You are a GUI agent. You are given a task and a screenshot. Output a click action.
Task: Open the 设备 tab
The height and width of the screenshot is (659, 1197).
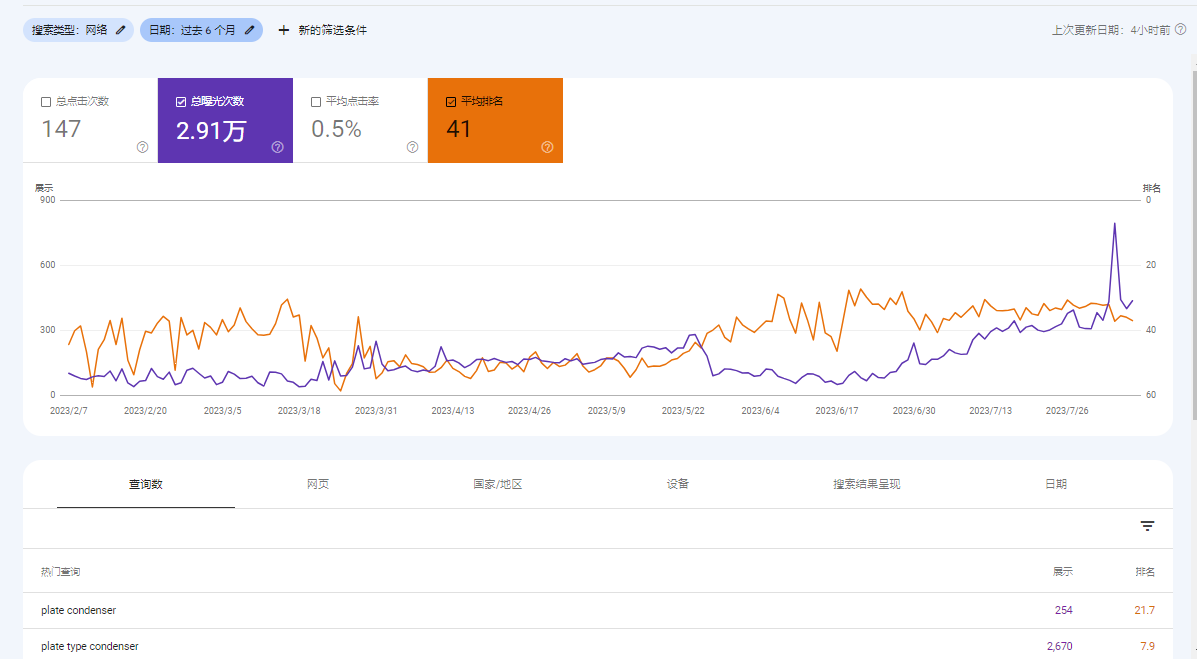pyautogui.click(x=678, y=484)
